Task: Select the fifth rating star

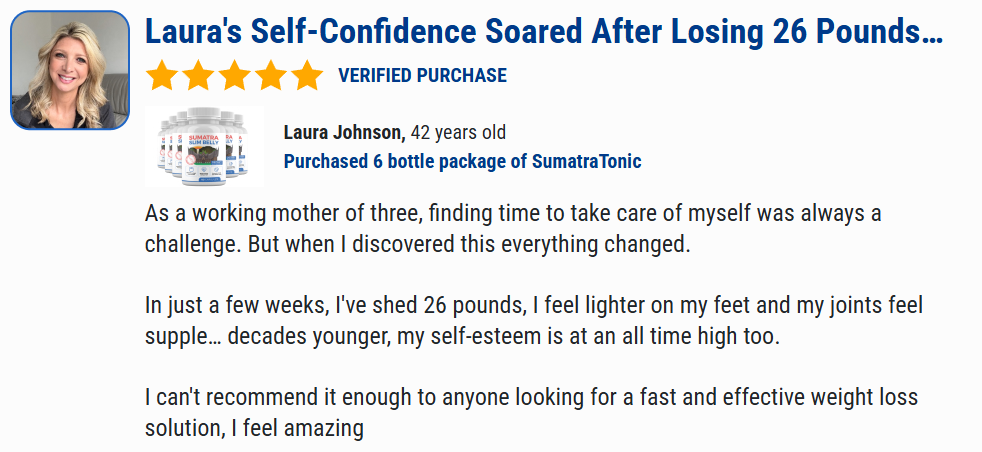Action: click(x=306, y=76)
